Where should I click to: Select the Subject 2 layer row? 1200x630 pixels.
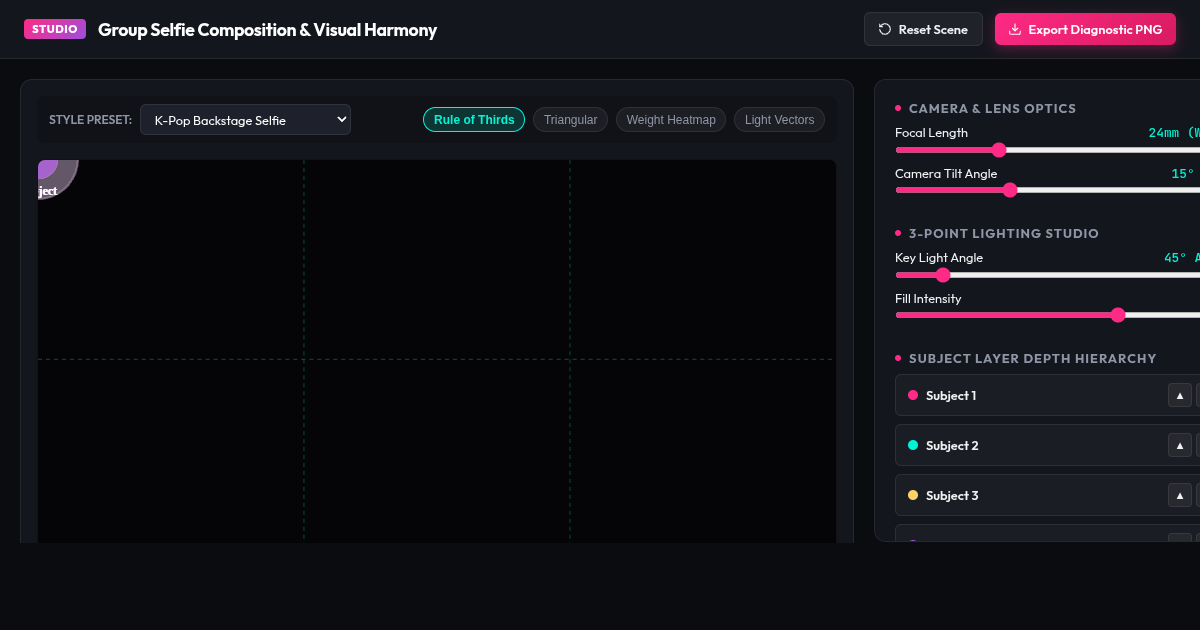(1047, 445)
